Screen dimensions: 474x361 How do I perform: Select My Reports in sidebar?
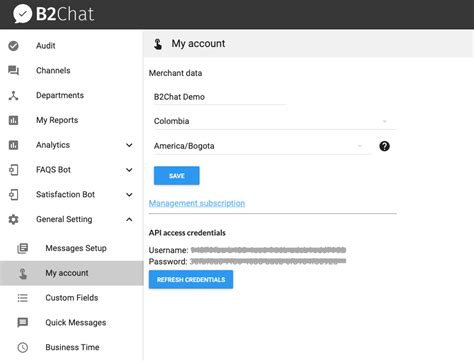click(72, 120)
